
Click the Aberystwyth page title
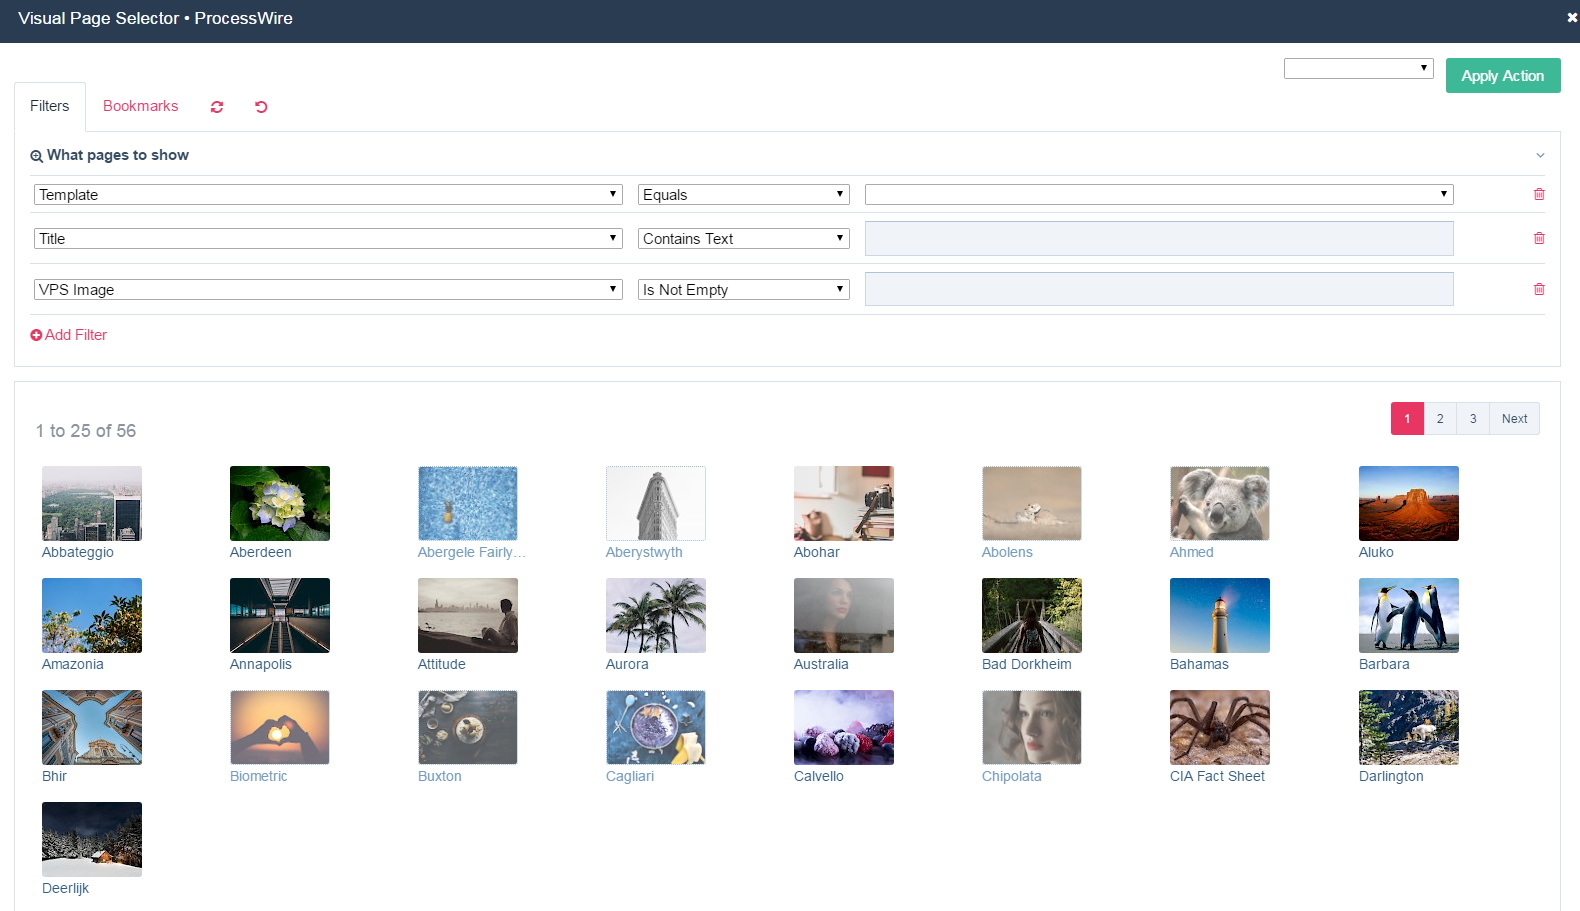(644, 552)
